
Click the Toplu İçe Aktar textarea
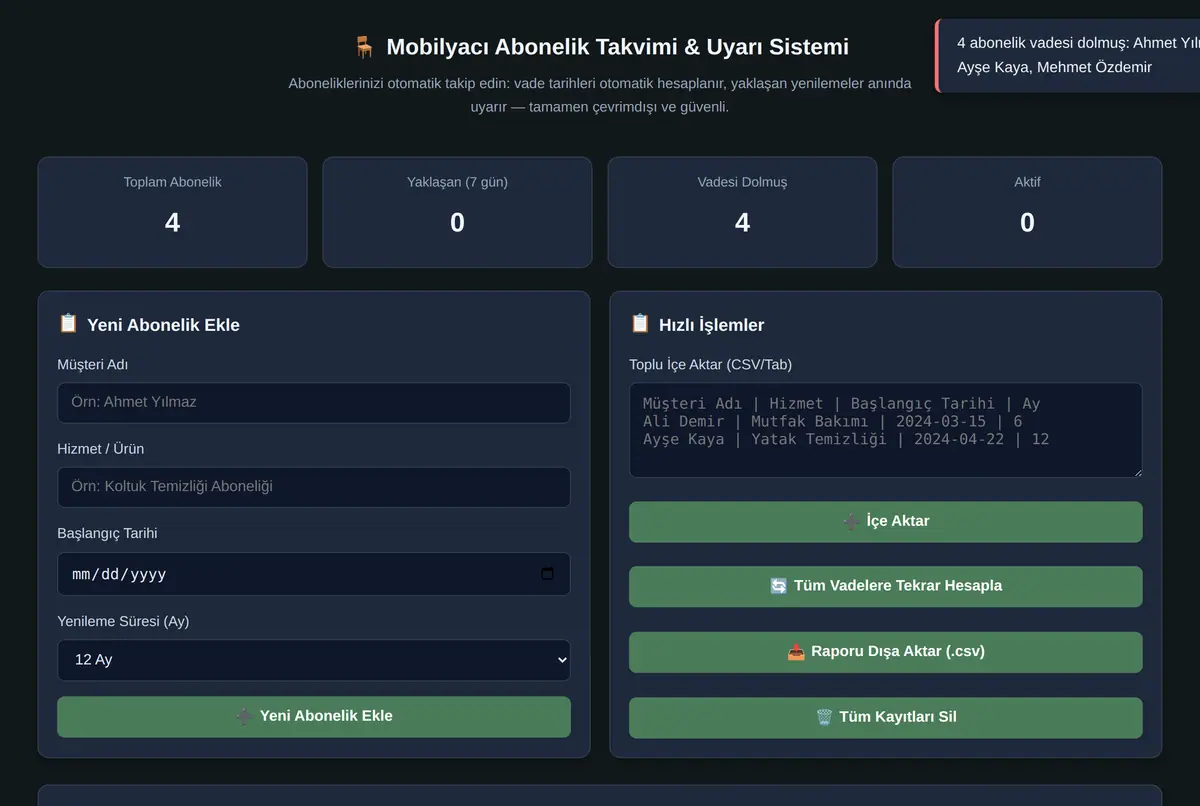point(885,430)
